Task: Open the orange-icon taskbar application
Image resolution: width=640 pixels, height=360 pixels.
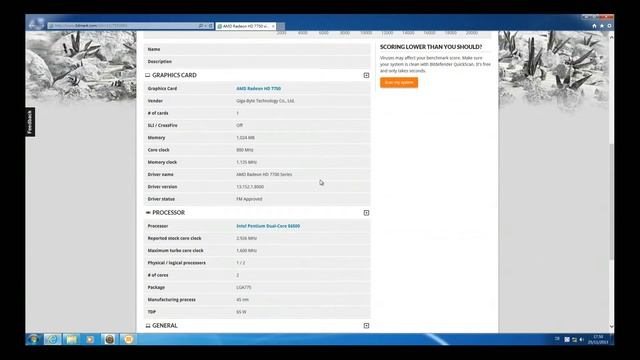Action: [x=128, y=340]
